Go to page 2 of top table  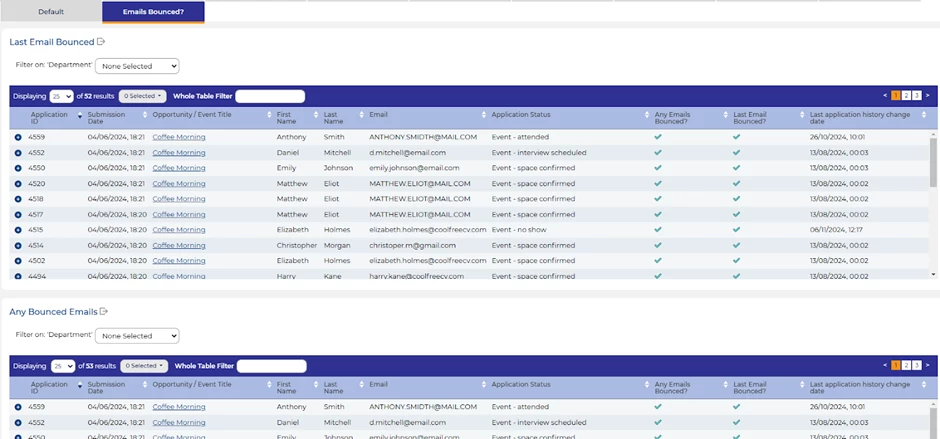coord(906,95)
